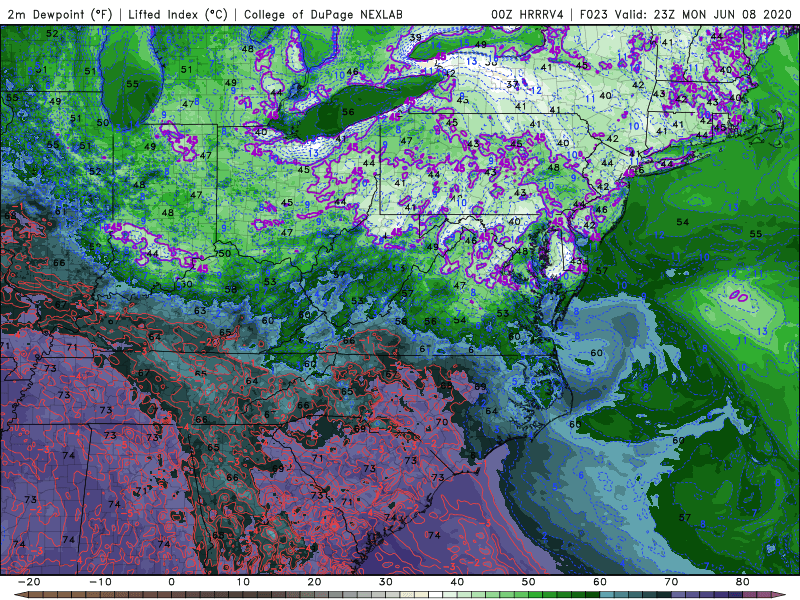Click the 10 label on the color scale
Screen dimensions: 800x600
[243, 582]
